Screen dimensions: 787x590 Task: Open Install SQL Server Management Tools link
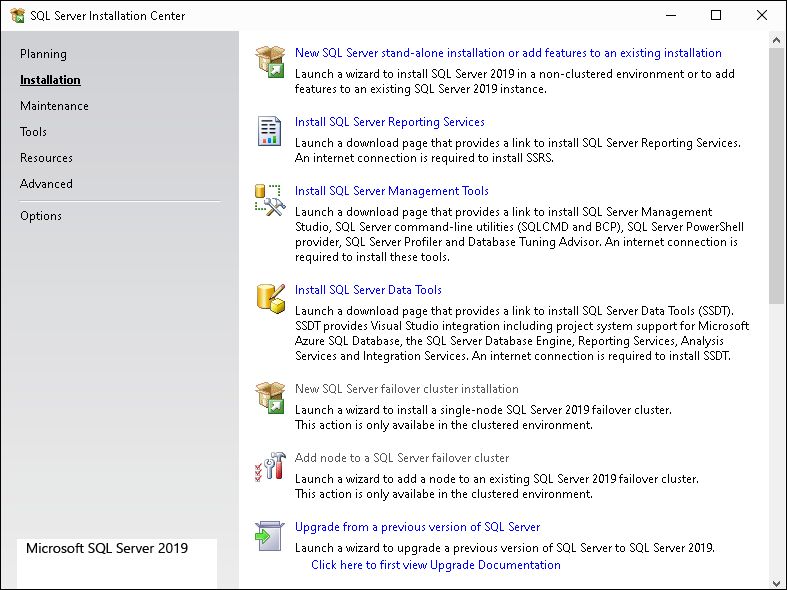click(391, 191)
